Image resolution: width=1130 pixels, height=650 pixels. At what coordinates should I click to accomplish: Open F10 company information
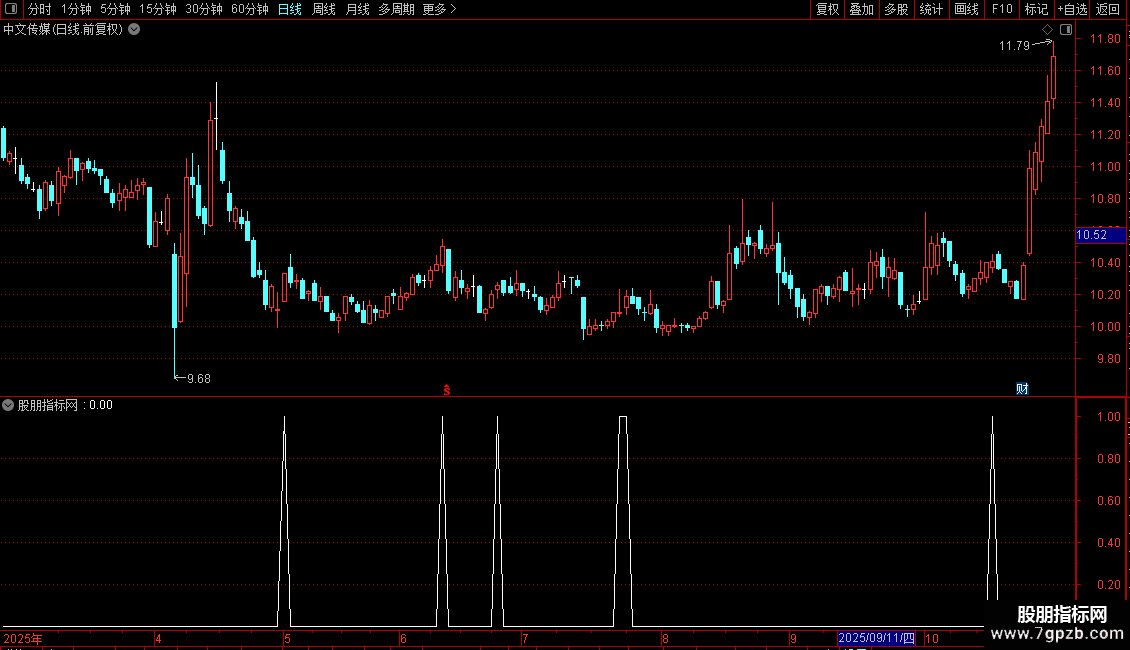coord(1002,9)
